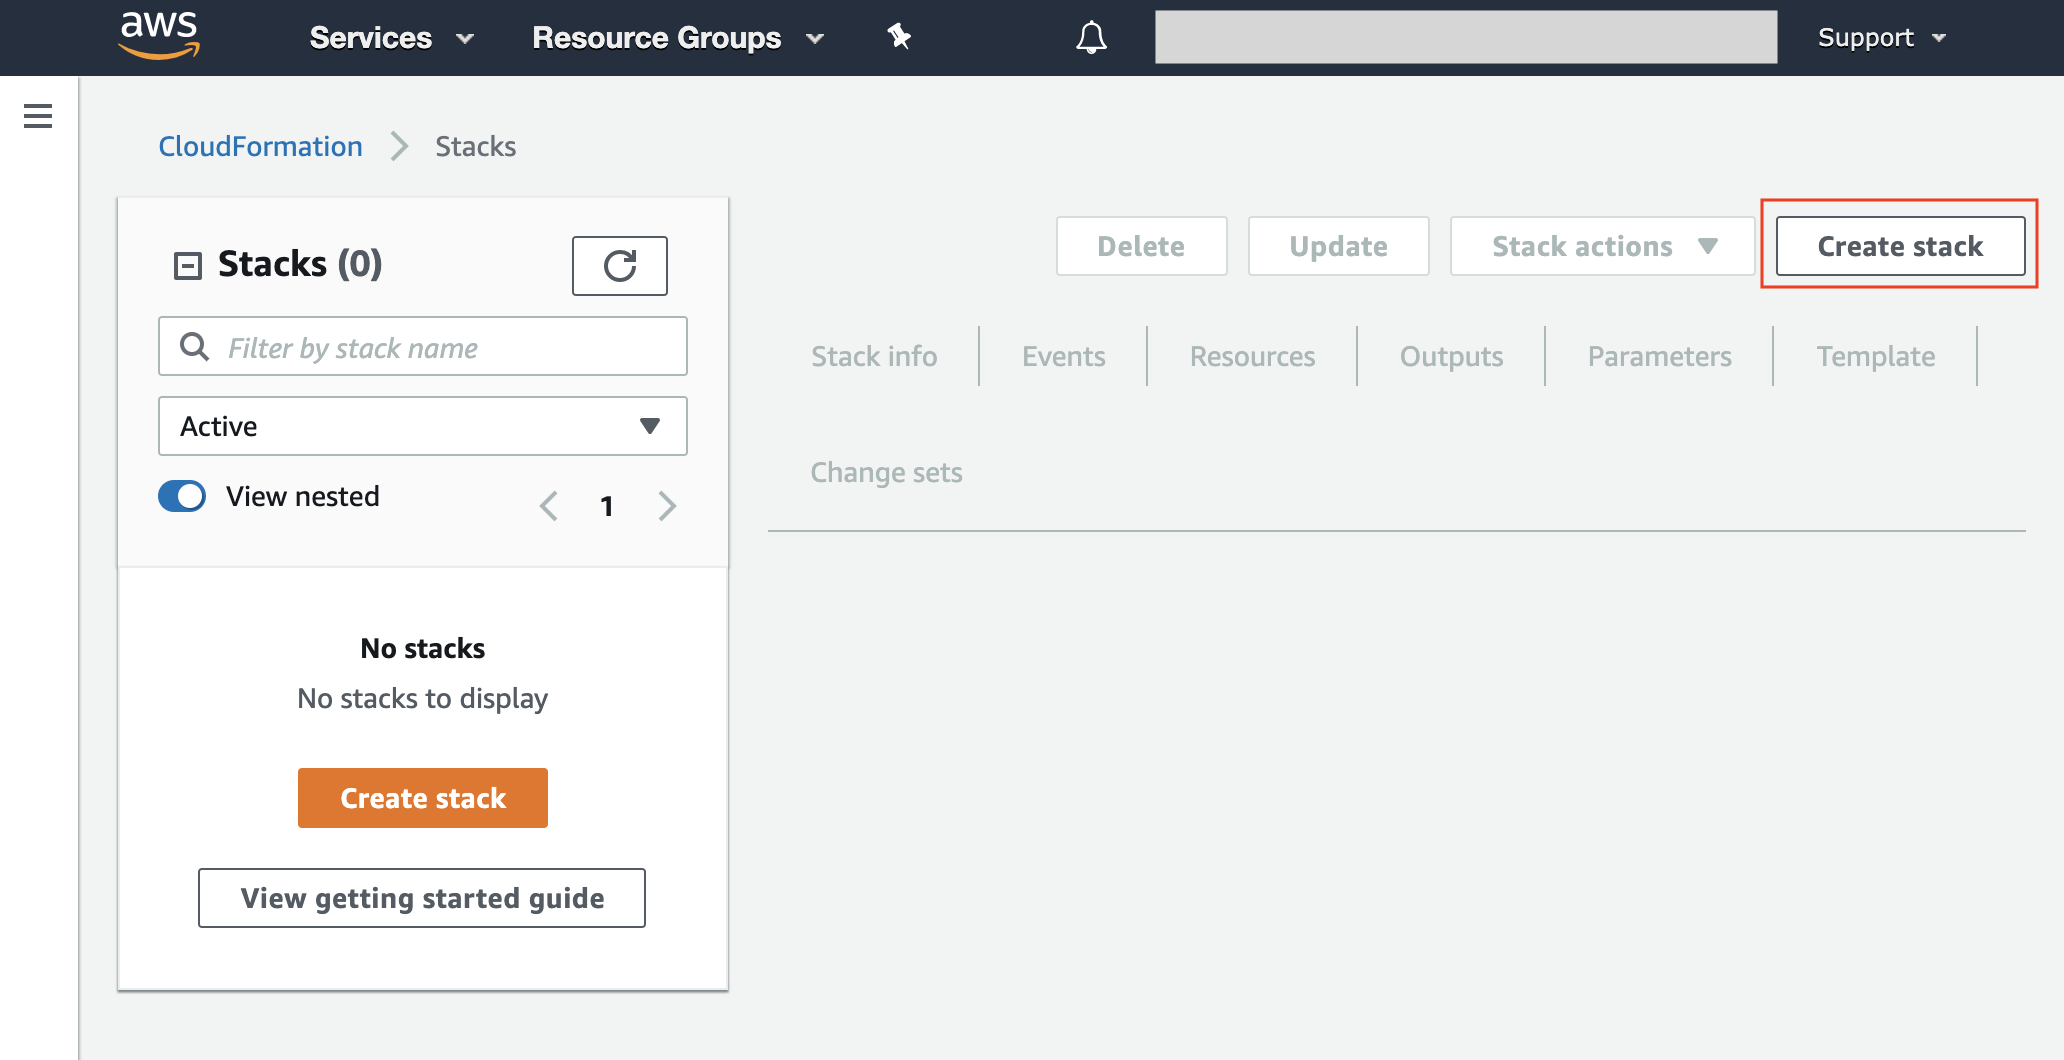Collapse the Stacks panel icon

188,266
